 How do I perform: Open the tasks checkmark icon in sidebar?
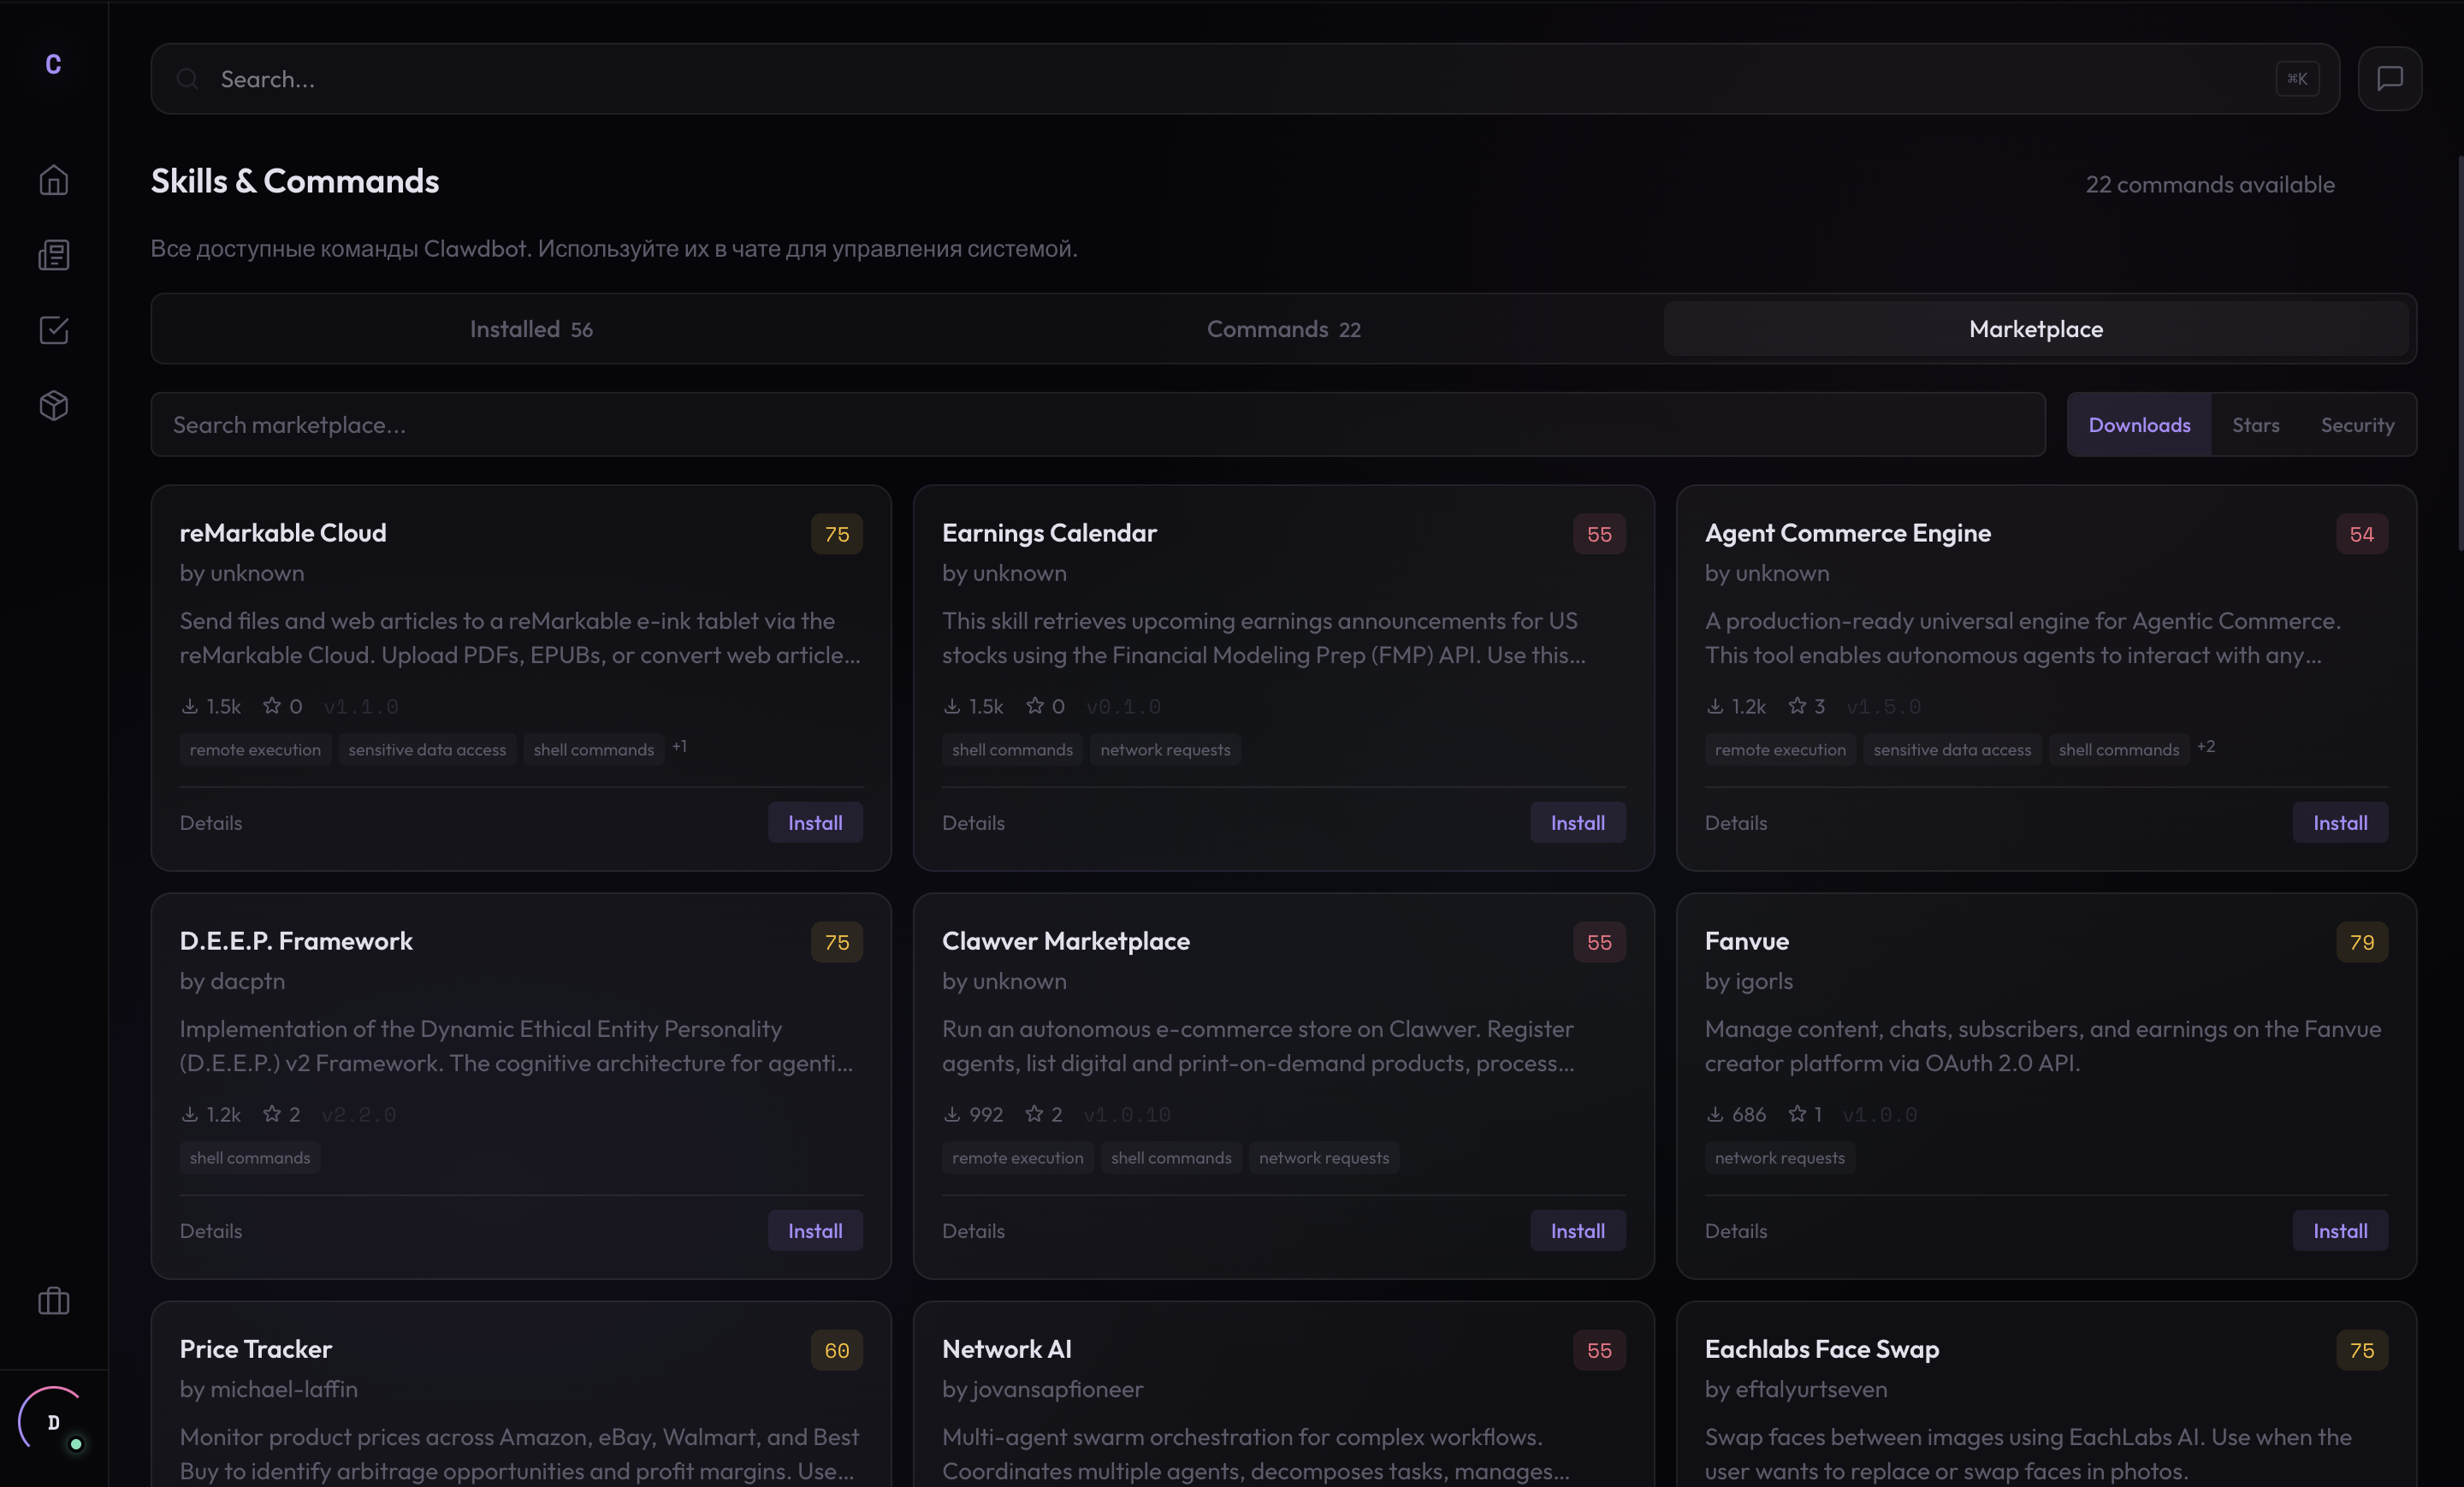click(54, 330)
